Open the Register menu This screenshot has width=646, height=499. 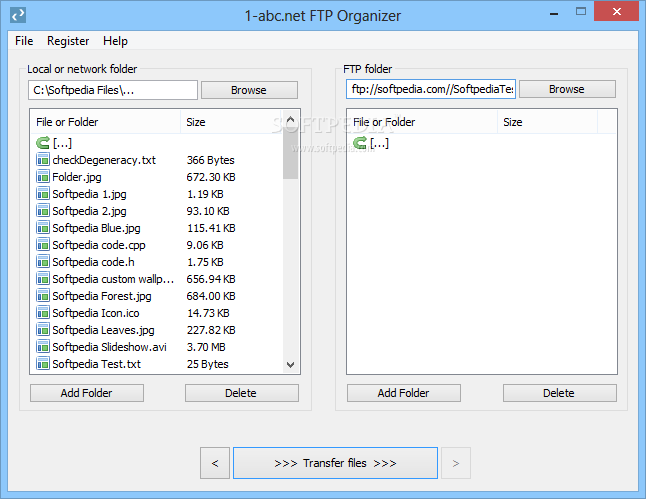tap(68, 41)
